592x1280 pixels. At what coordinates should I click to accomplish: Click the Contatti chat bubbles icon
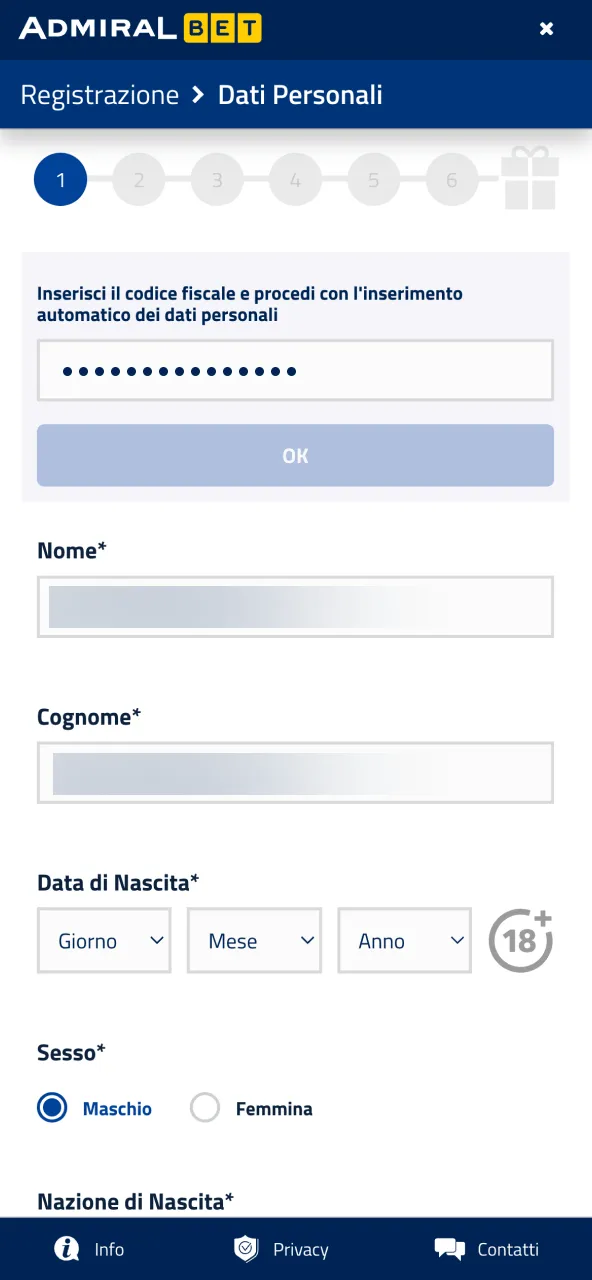click(x=450, y=1249)
